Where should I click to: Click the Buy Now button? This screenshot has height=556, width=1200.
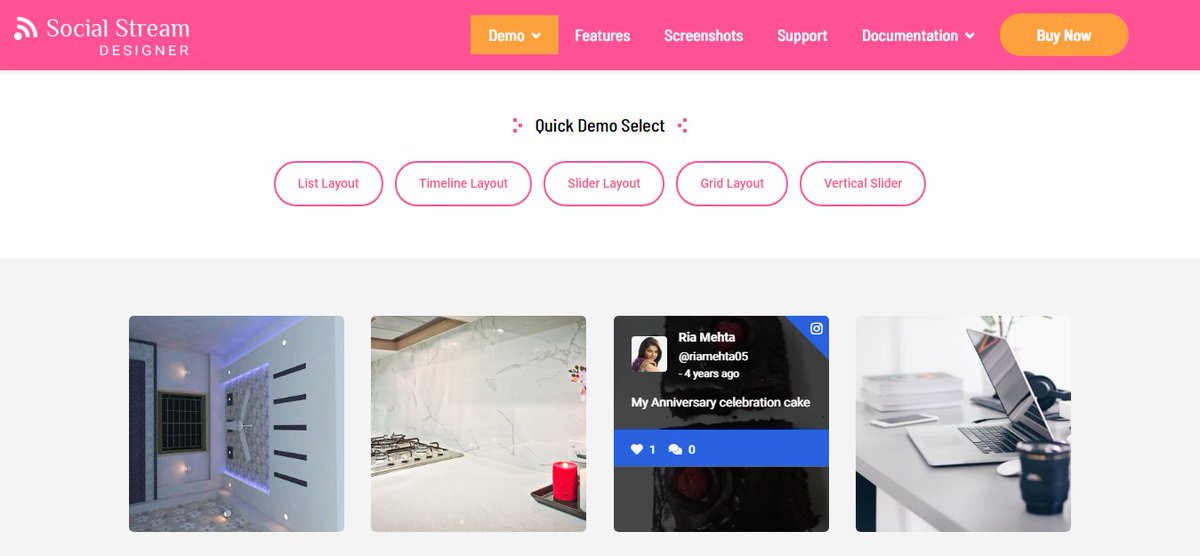(1064, 35)
